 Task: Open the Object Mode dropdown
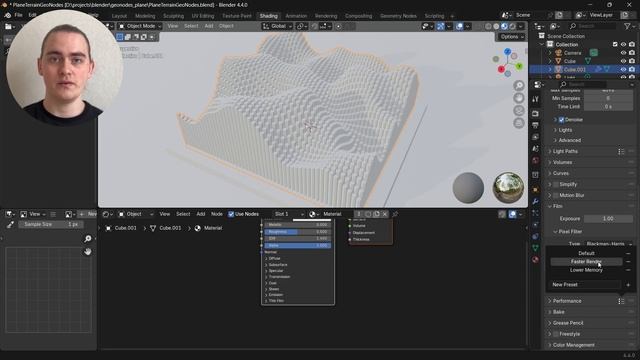point(140,26)
